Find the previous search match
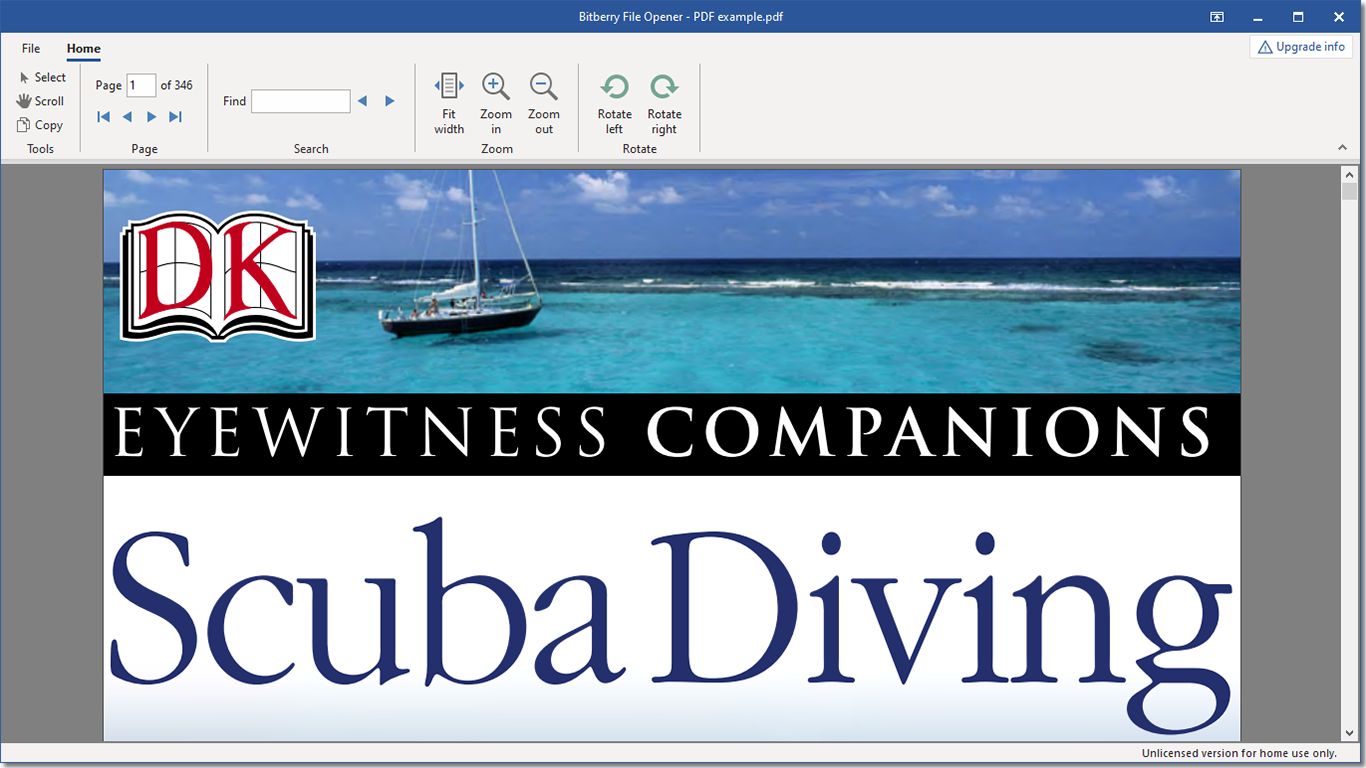This screenshot has width=1366, height=768. [x=362, y=101]
